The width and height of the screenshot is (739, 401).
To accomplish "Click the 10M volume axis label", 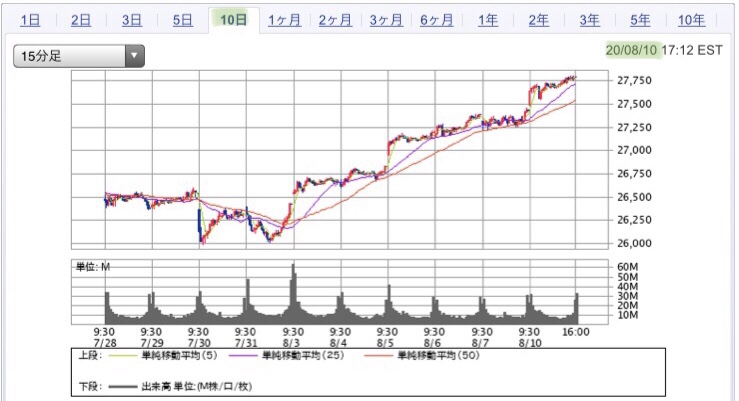I will (627, 315).
